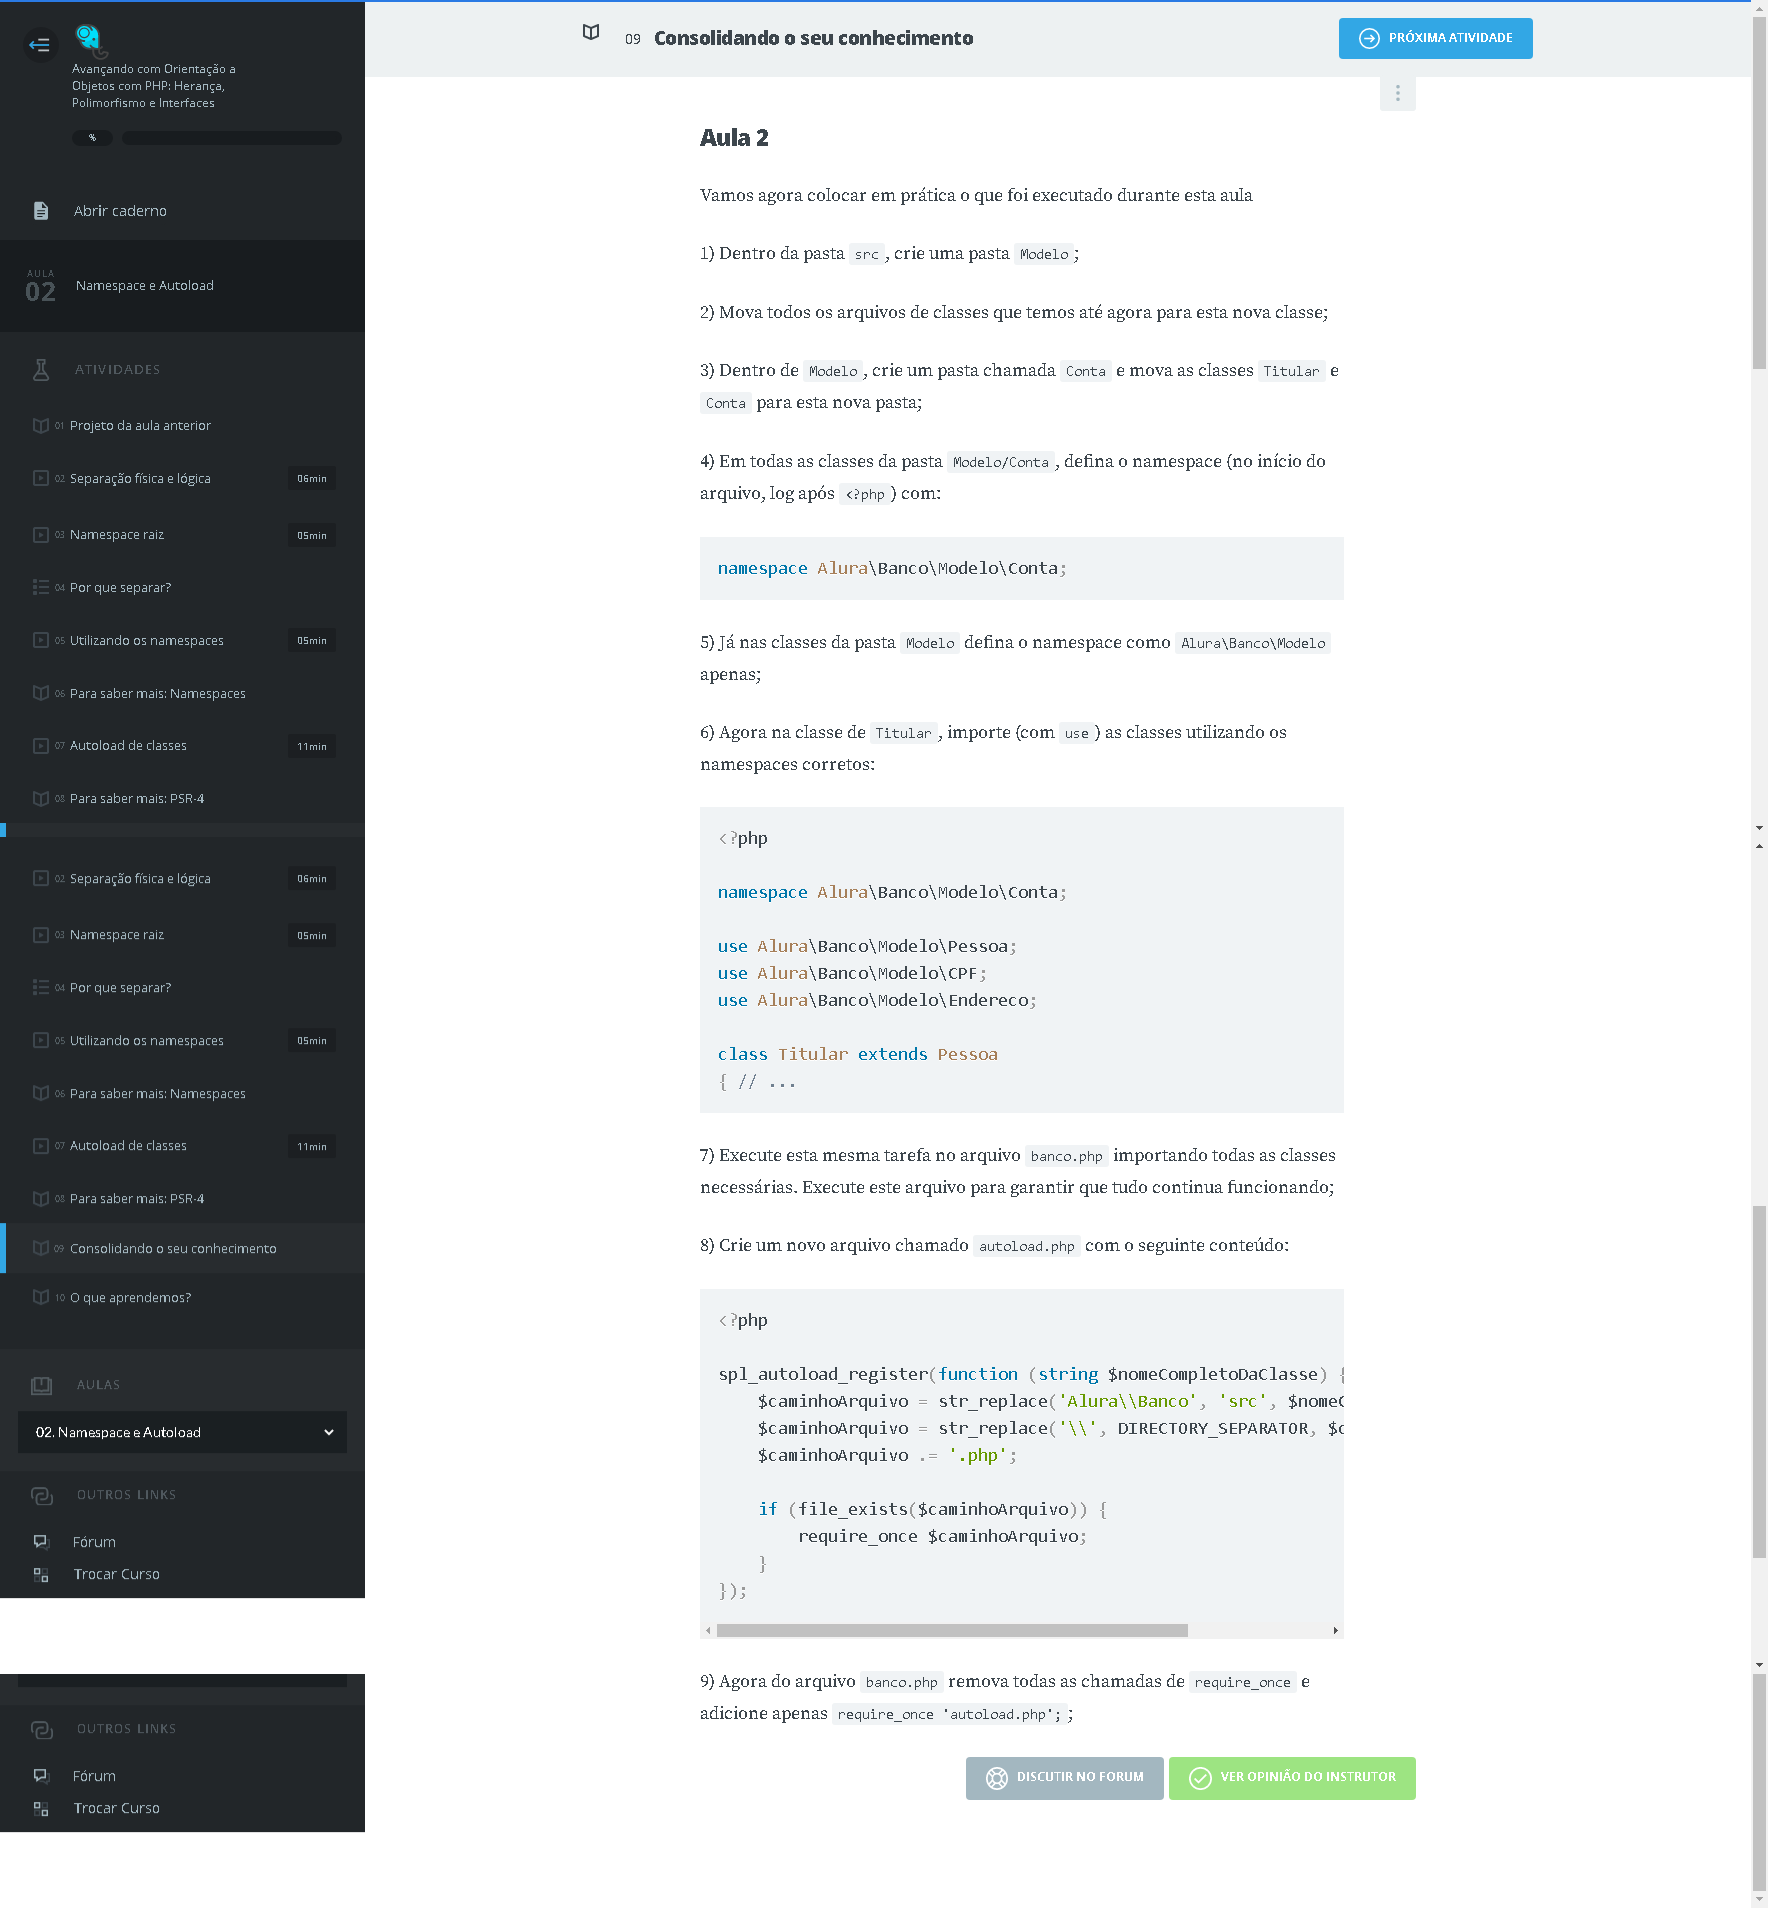Click the code block horizontal scrollbar
Screen dimensions: 1768x1908
pos(952,1629)
